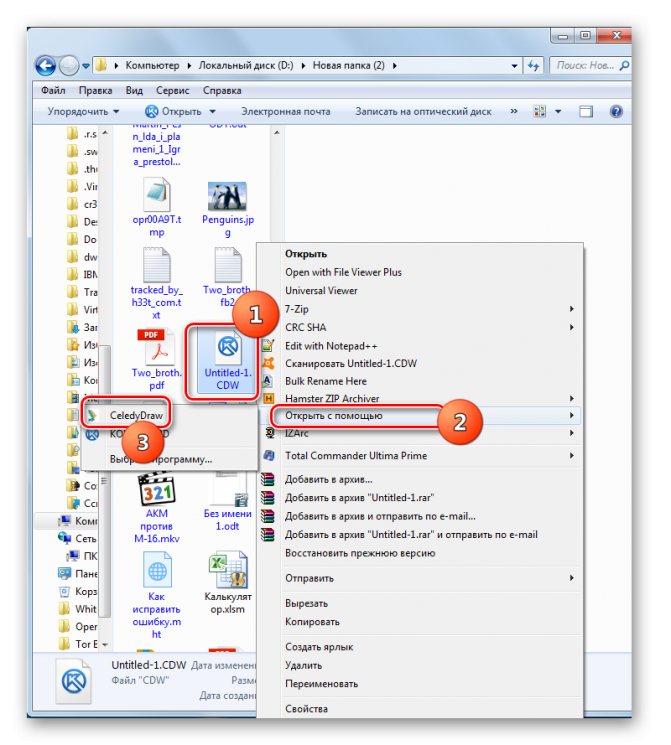Select the Калькулятор.xlsm Excel icon
Viewport: 671px width, 745px height.
coord(228,570)
